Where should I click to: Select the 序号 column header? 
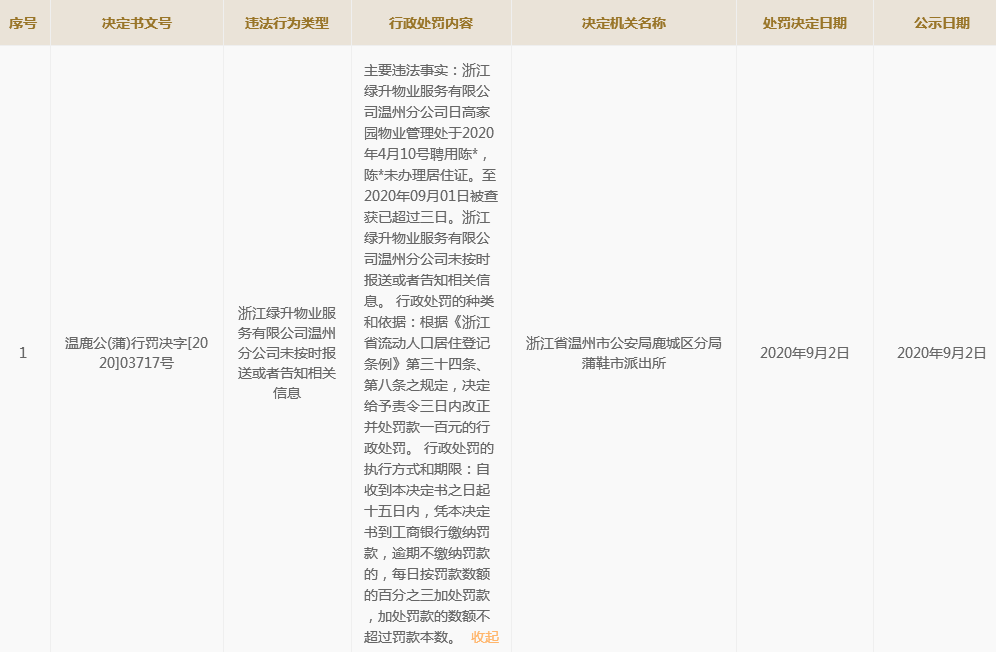pyautogui.click(x=23, y=24)
